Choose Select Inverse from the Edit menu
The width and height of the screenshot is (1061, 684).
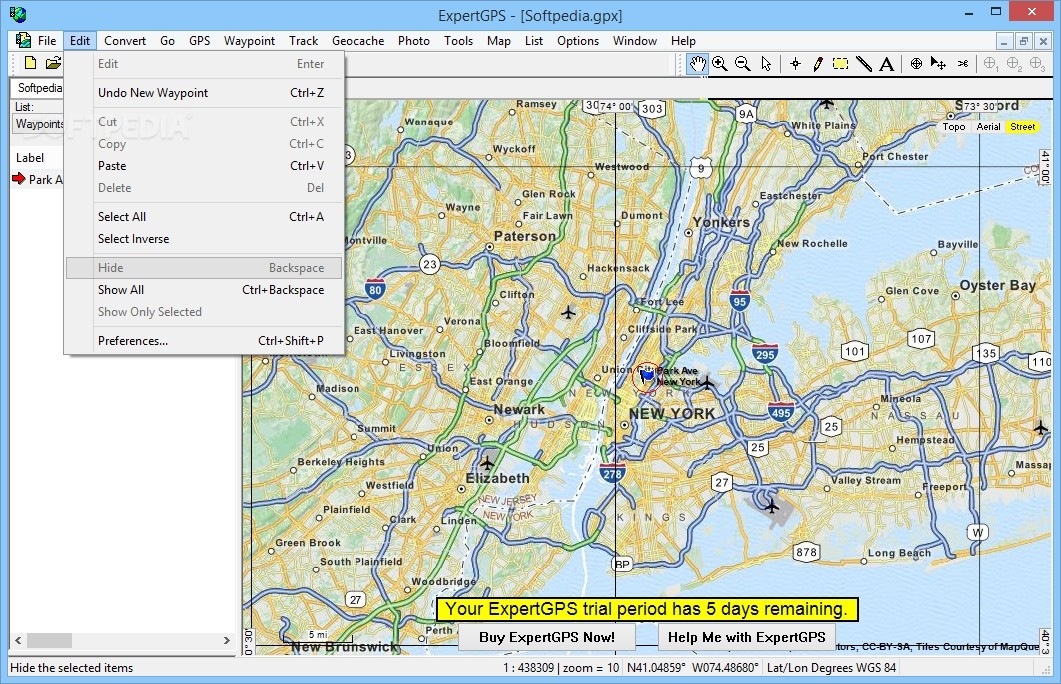tap(204, 239)
